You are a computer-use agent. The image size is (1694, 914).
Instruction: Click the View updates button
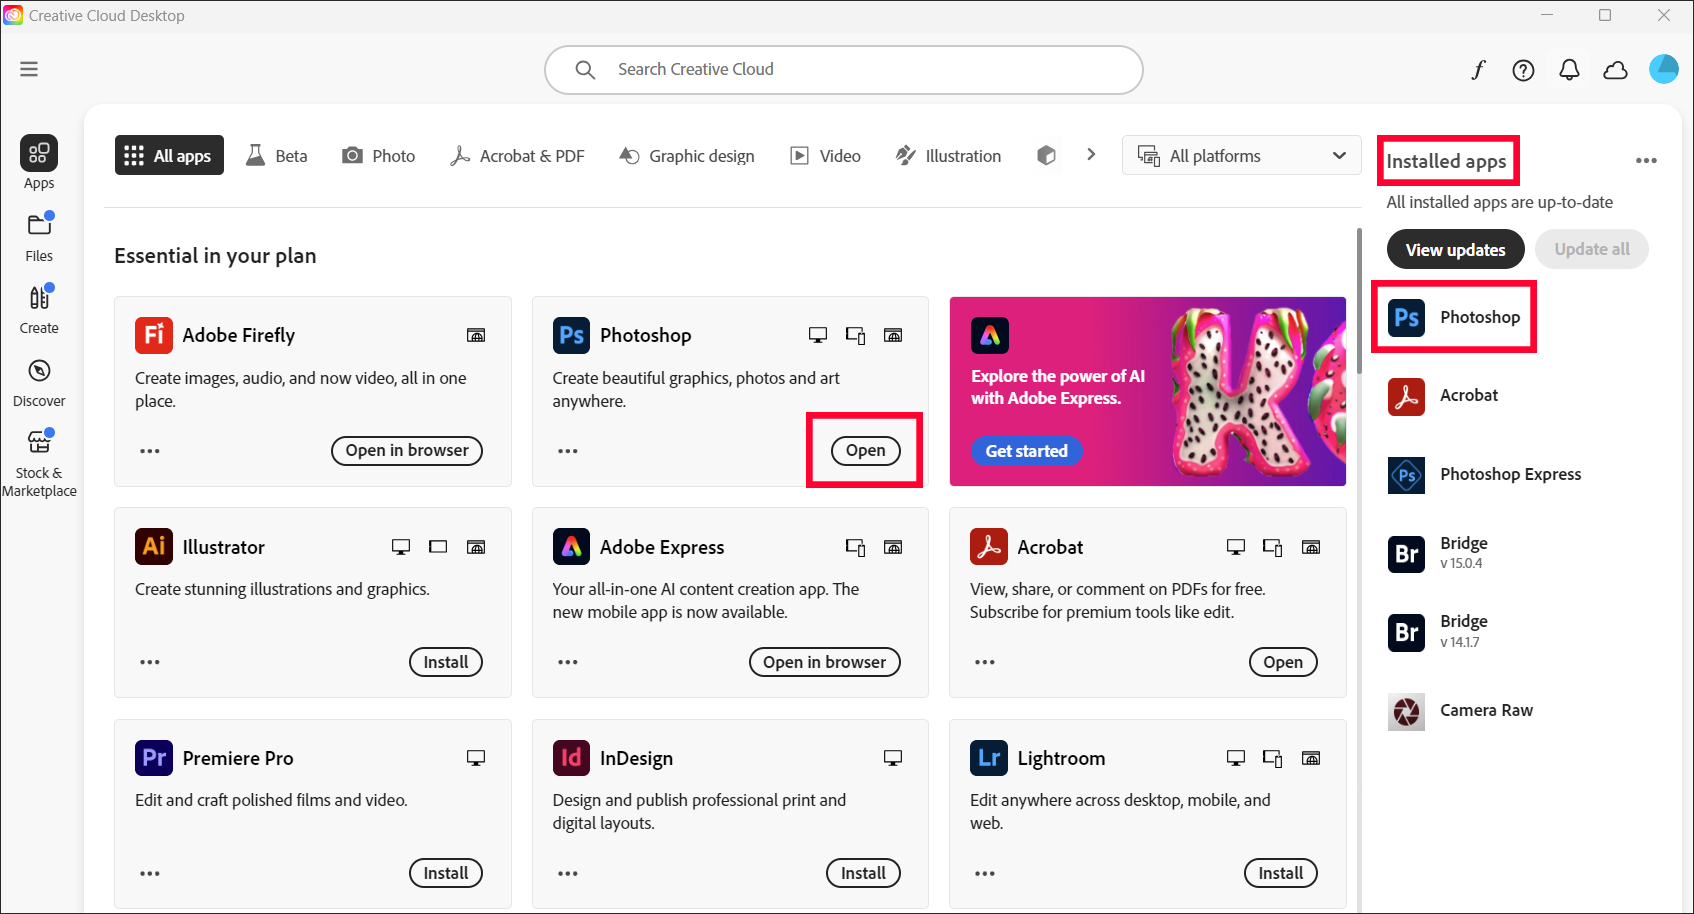coord(1454,250)
